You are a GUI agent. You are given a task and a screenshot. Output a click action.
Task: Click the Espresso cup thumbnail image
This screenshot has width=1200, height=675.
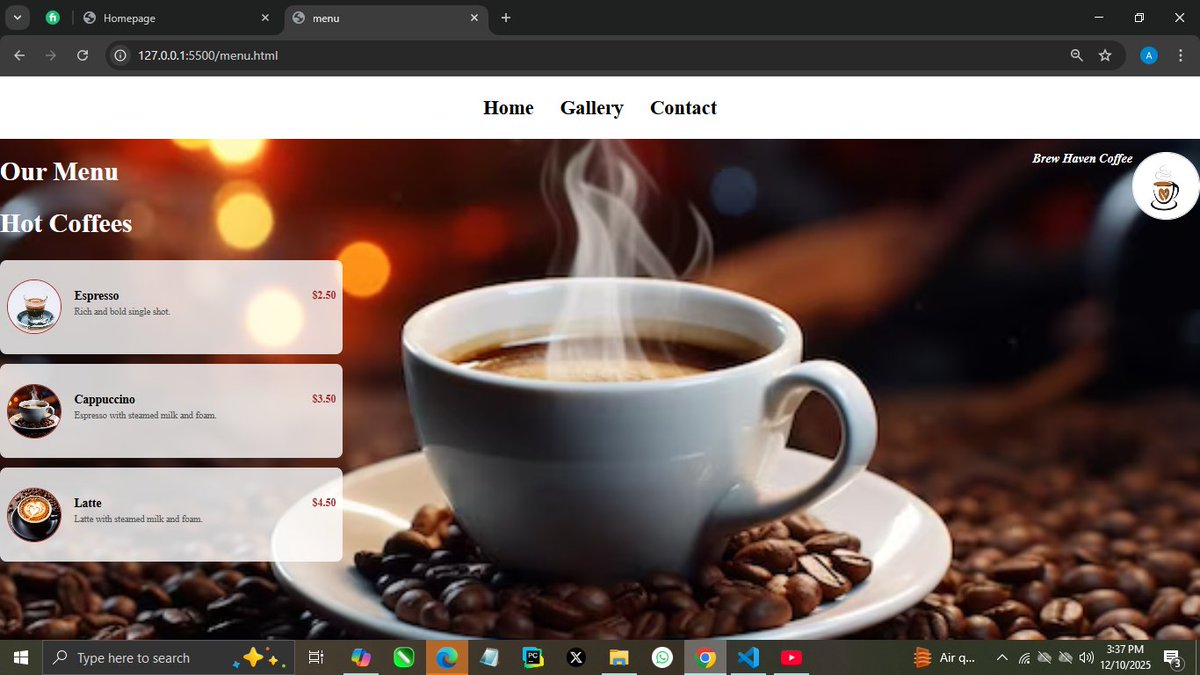[34, 307]
